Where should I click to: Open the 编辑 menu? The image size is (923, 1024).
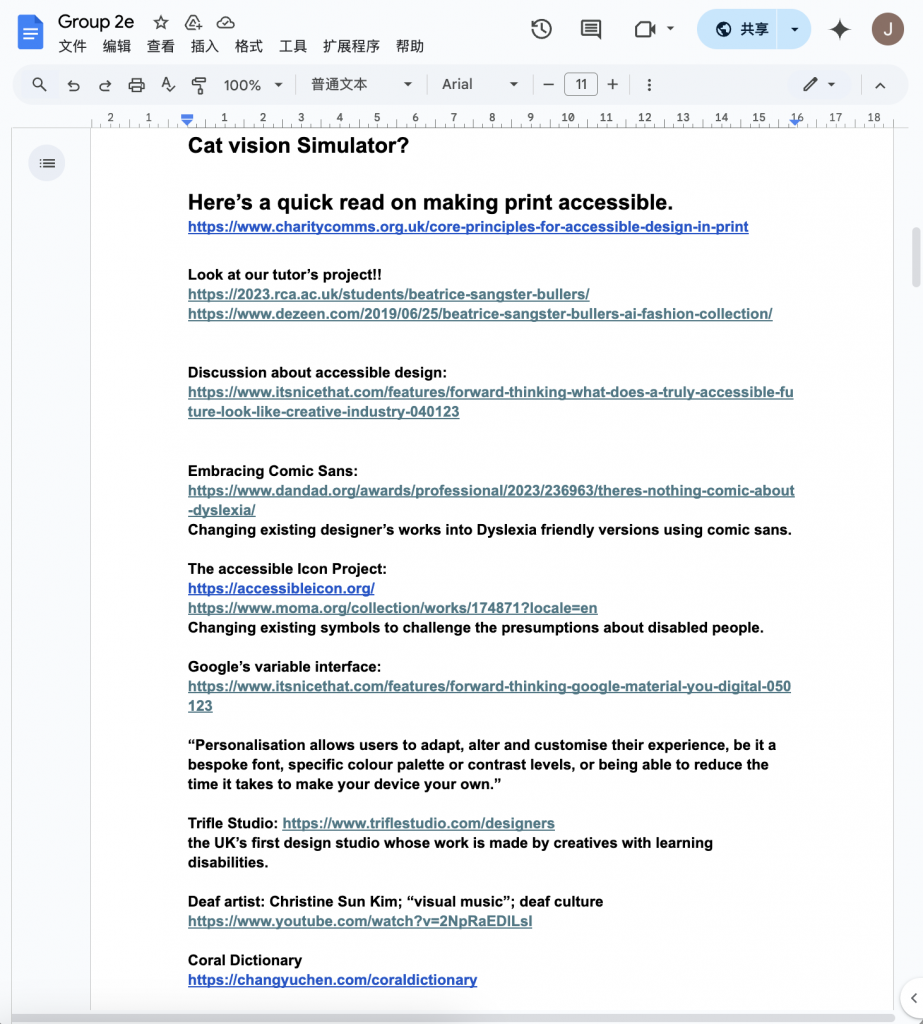[x=117, y=46]
